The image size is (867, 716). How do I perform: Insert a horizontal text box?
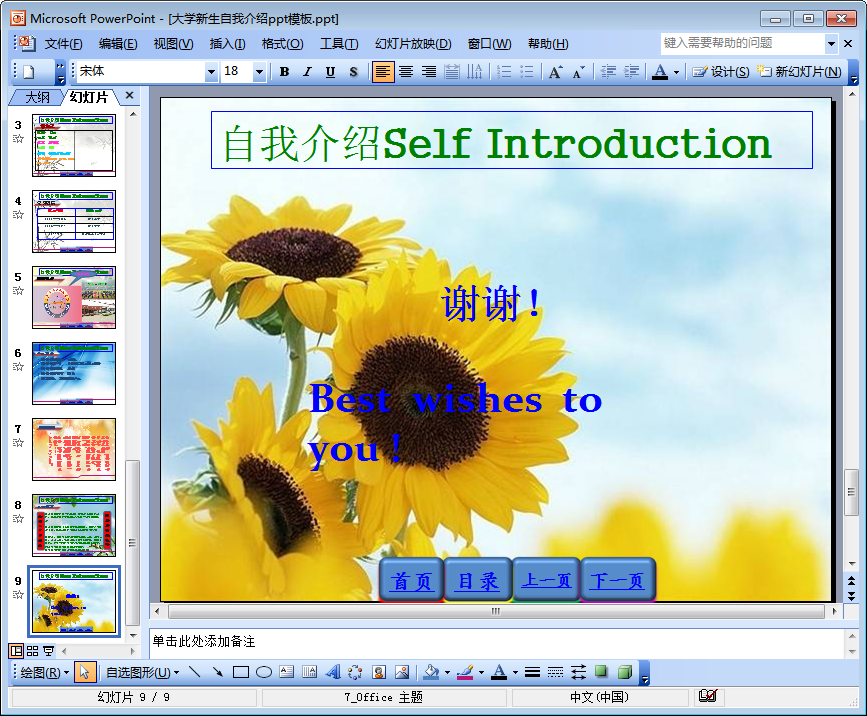tap(287, 672)
